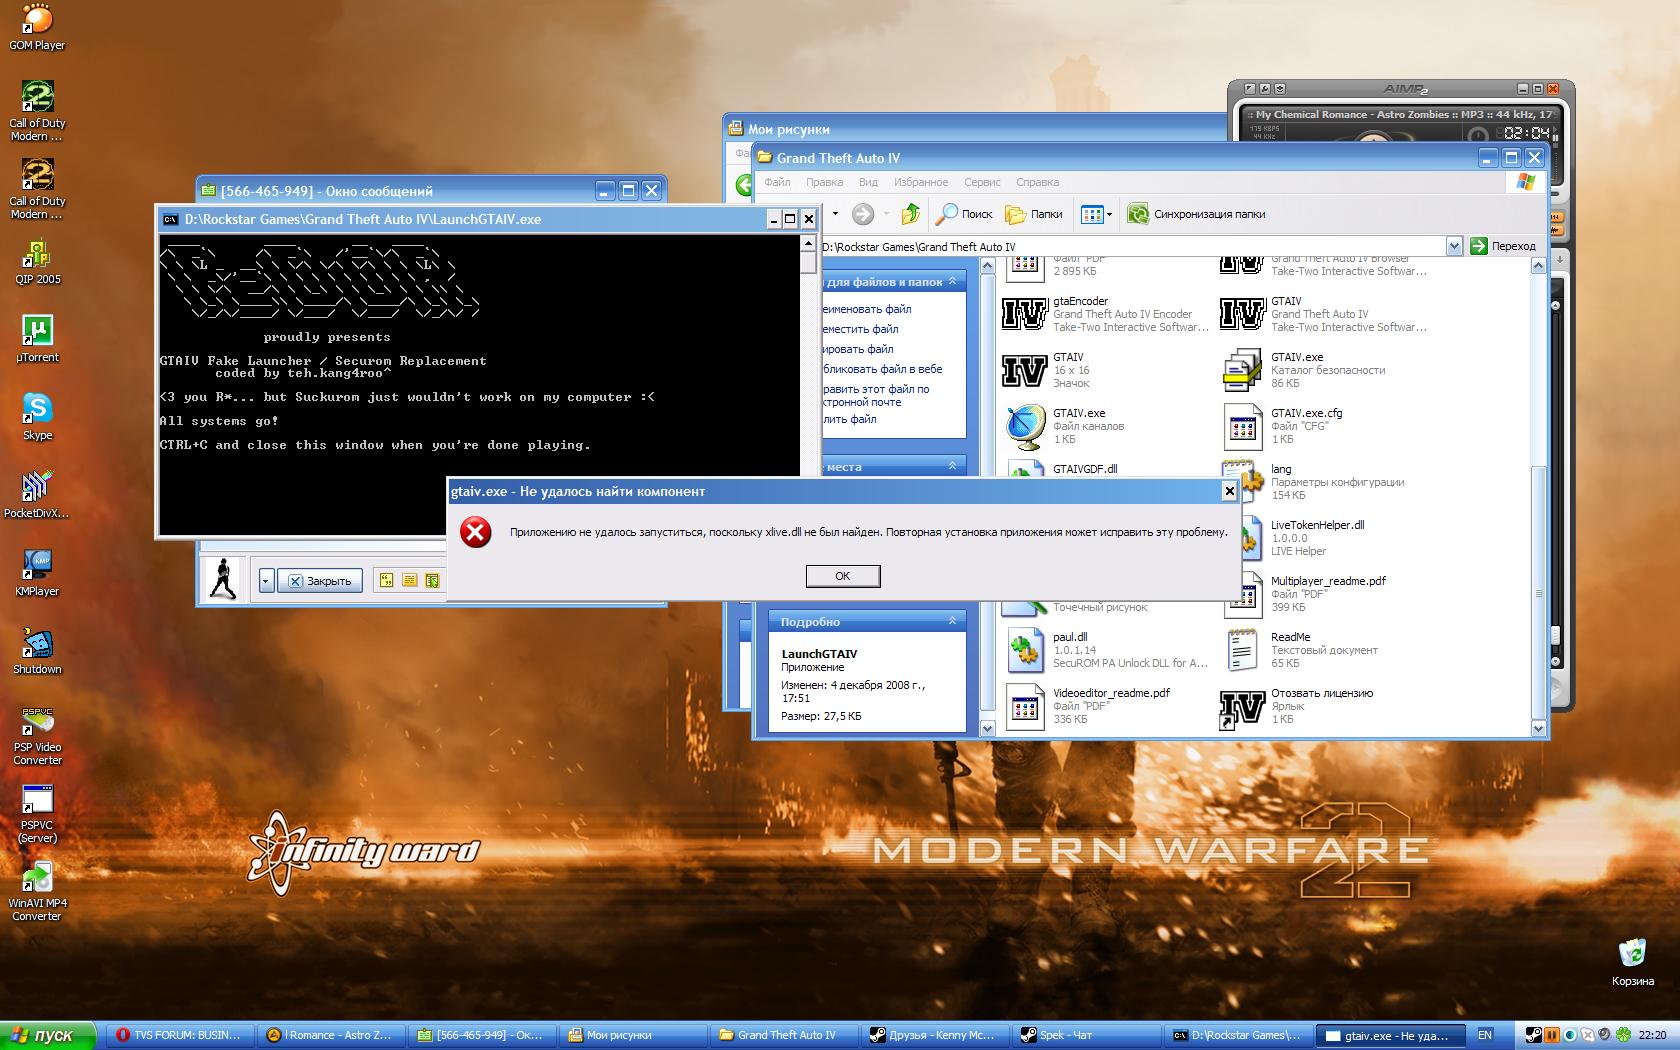The height and width of the screenshot is (1050, 1680).
Task: Click the Переход go button
Action: click(1503, 246)
